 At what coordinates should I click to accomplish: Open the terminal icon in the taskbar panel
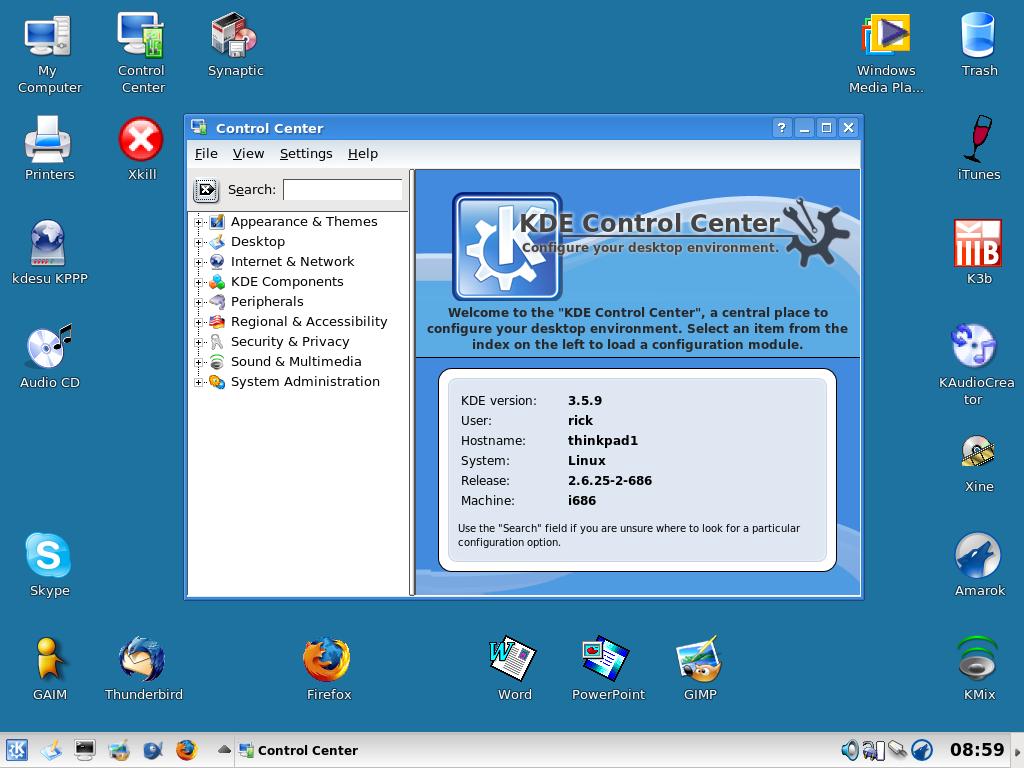pyautogui.click(x=85, y=750)
